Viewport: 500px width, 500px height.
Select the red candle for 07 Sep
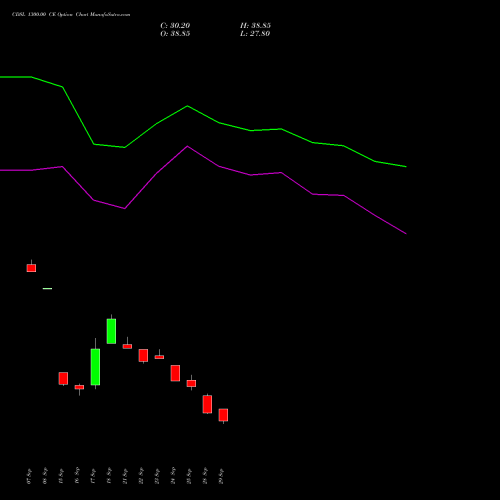tap(31, 268)
